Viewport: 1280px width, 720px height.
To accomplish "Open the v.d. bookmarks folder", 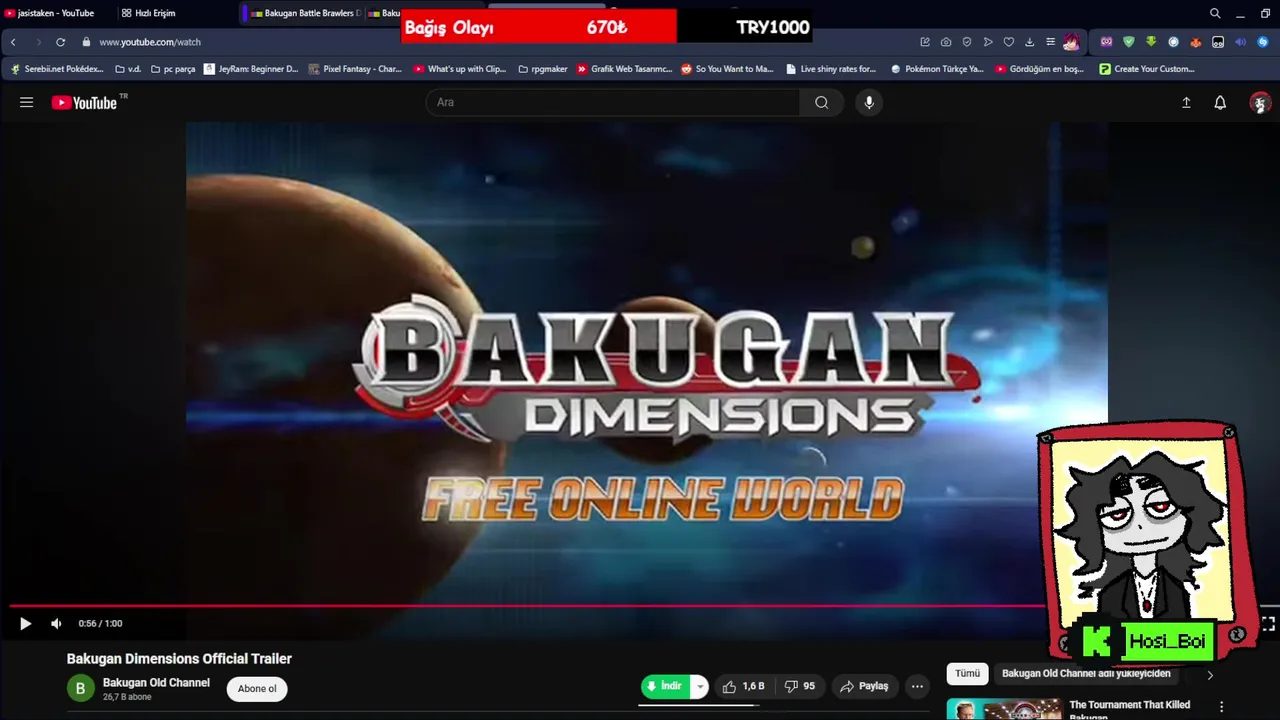I will (x=128, y=69).
